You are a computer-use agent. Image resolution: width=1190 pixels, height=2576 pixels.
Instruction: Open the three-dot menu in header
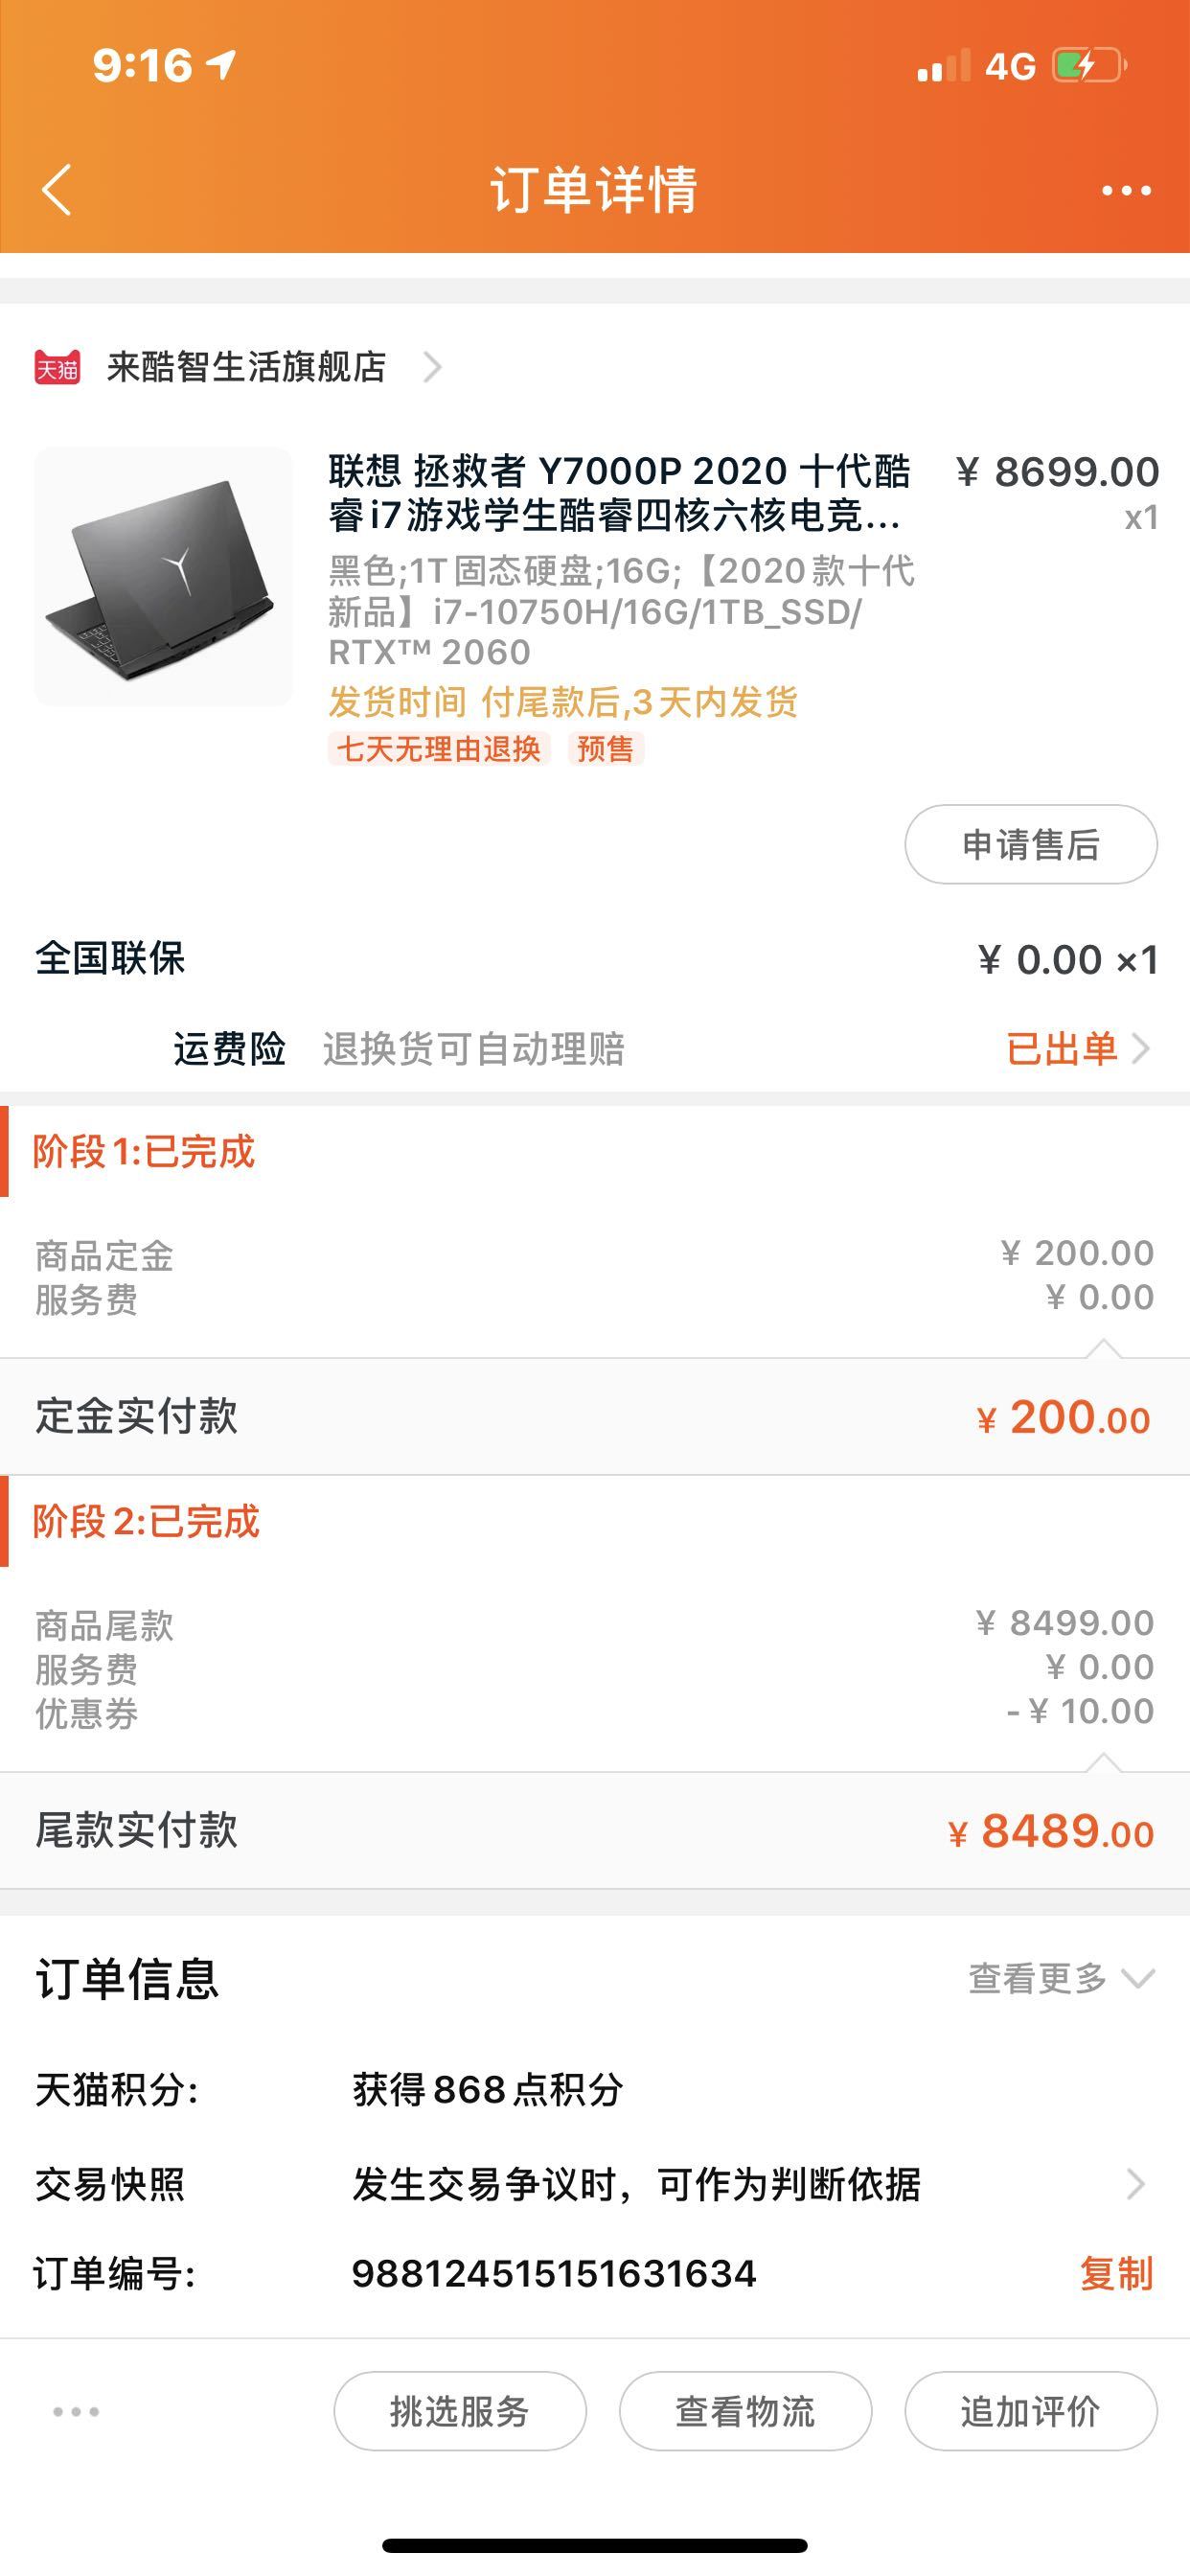[x=1126, y=190]
